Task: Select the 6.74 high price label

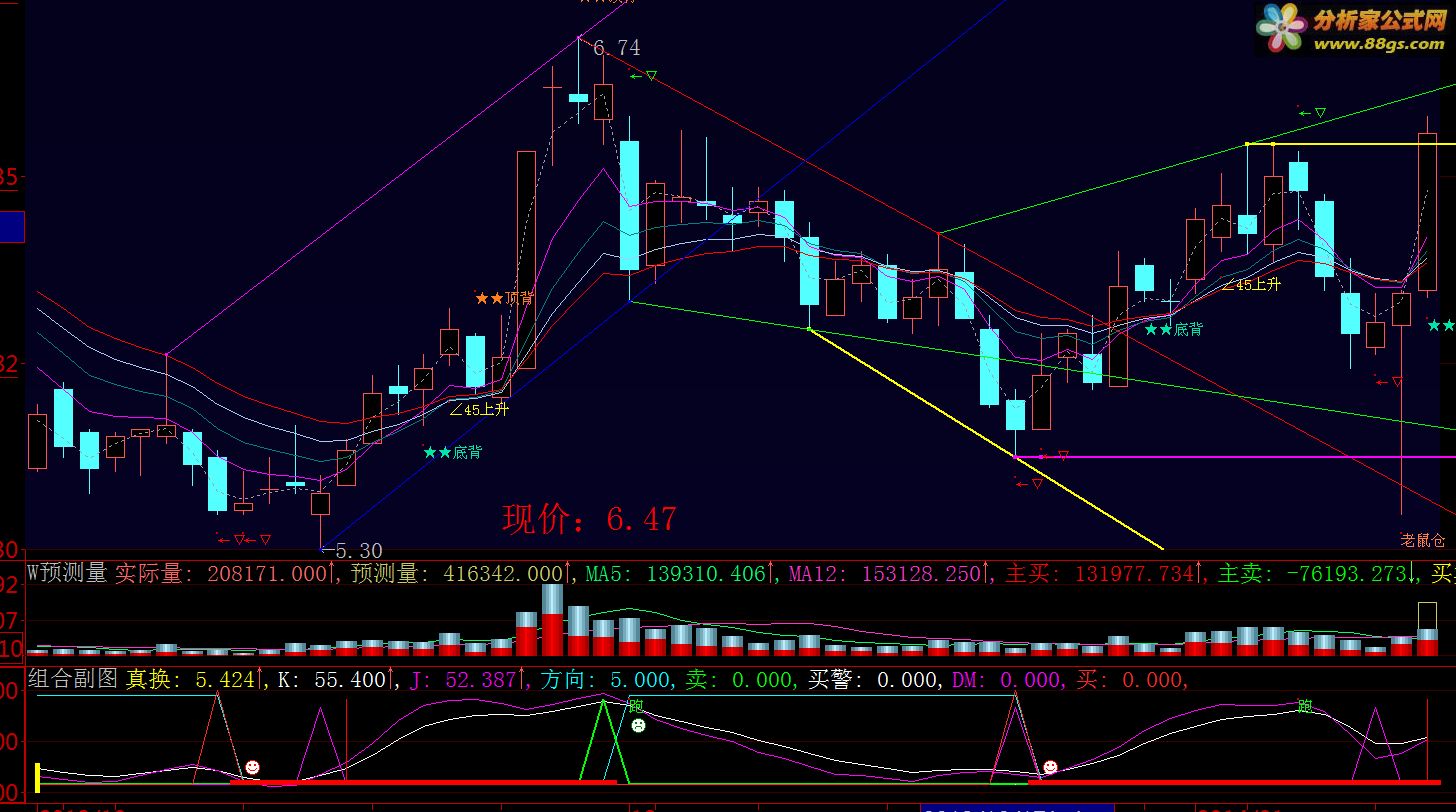Action: [617, 48]
